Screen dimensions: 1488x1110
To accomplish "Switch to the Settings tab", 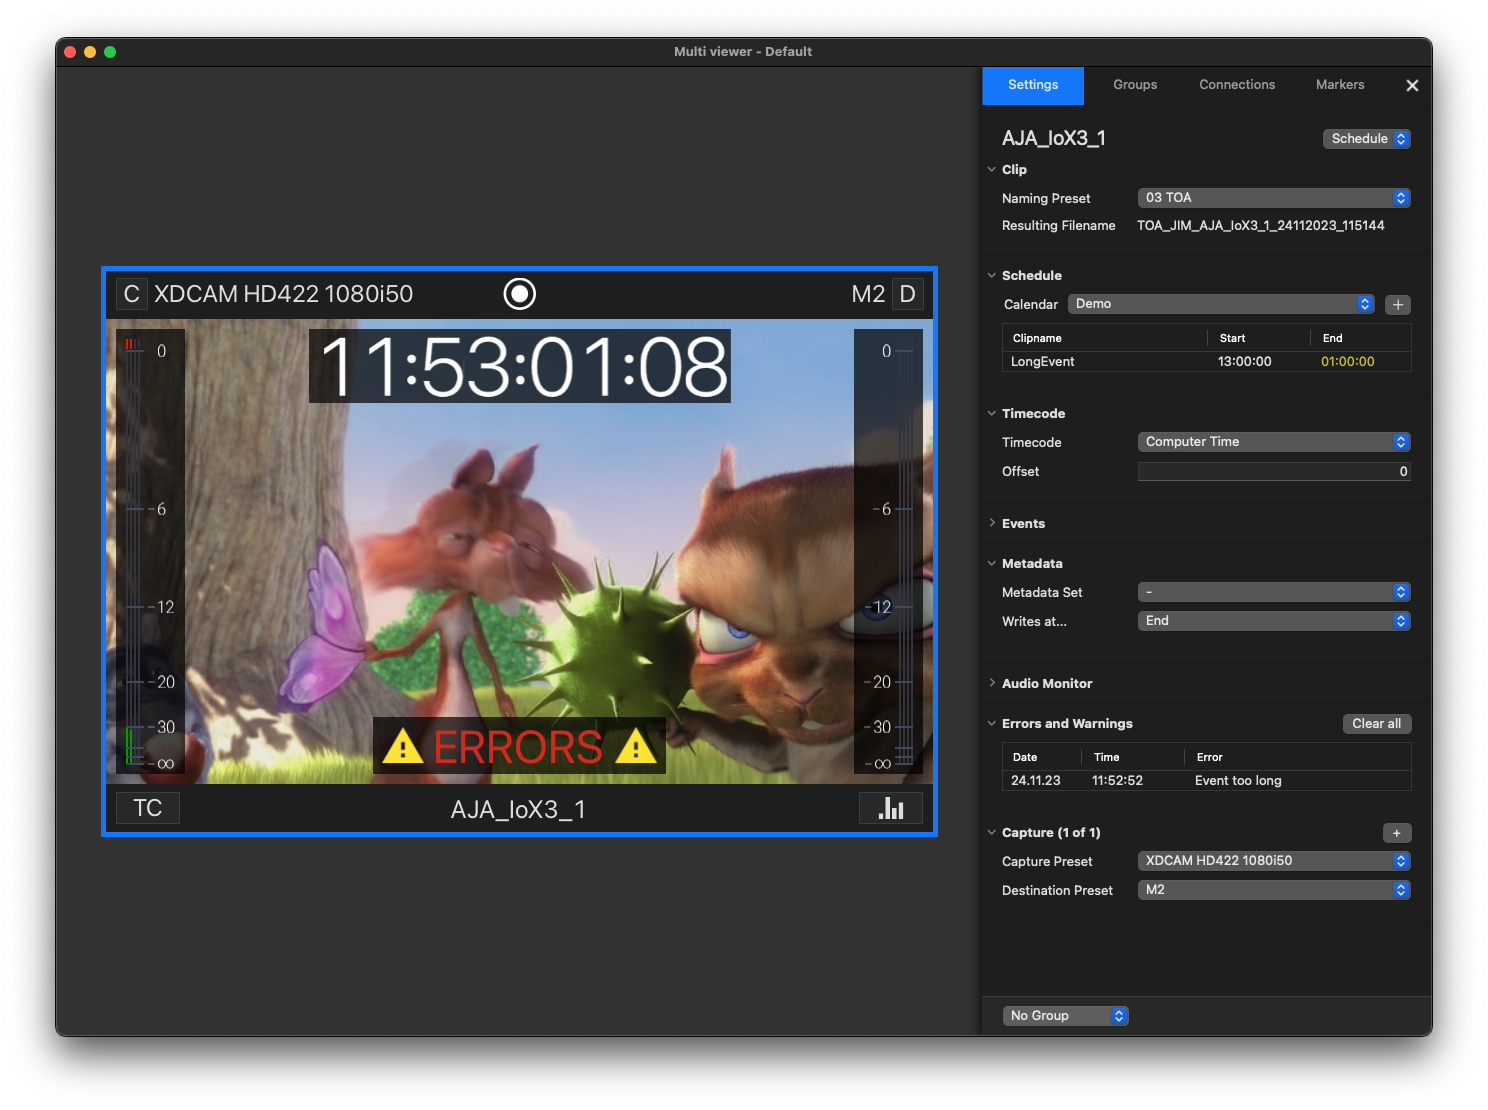I will tap(1033, 85).
